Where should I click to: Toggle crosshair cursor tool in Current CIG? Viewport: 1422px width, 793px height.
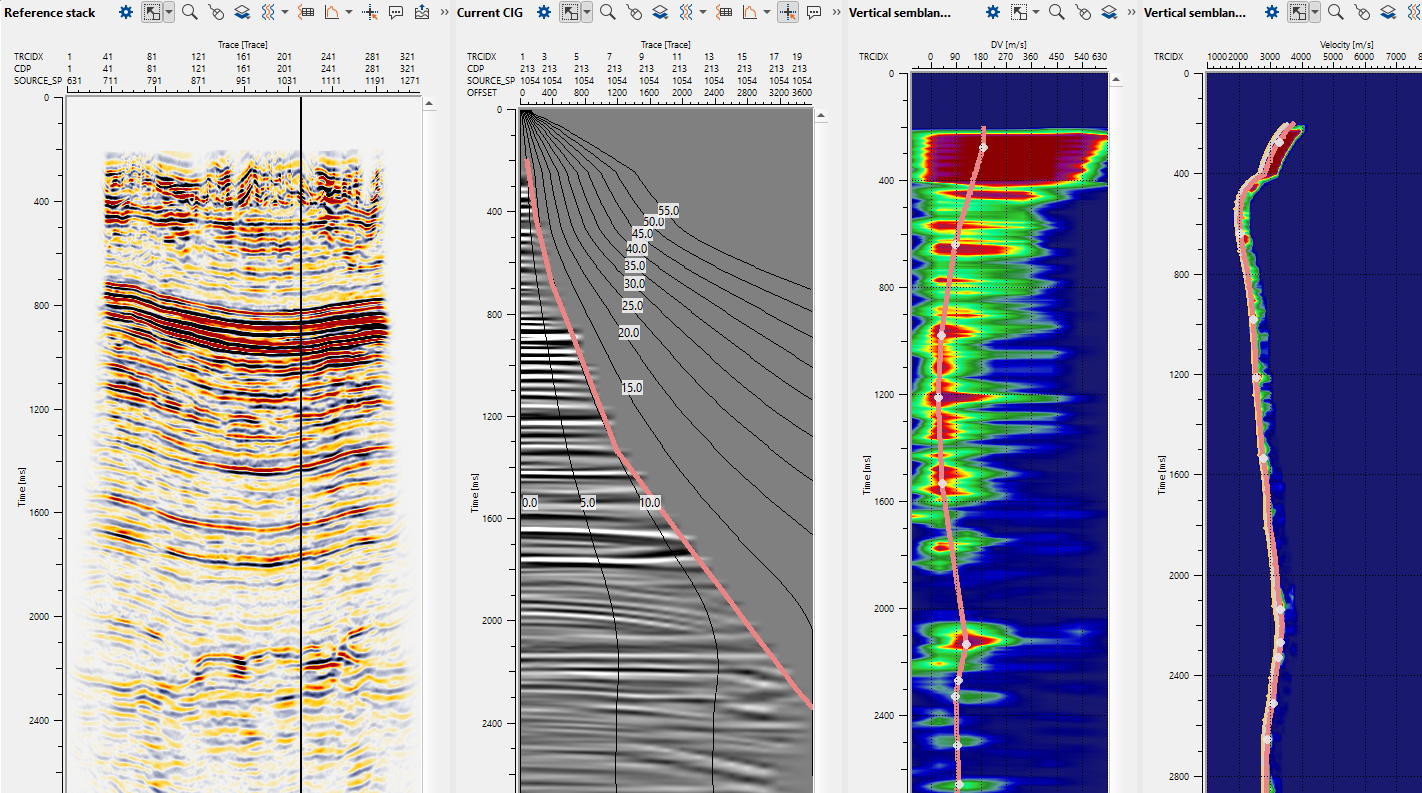(788, 13)
